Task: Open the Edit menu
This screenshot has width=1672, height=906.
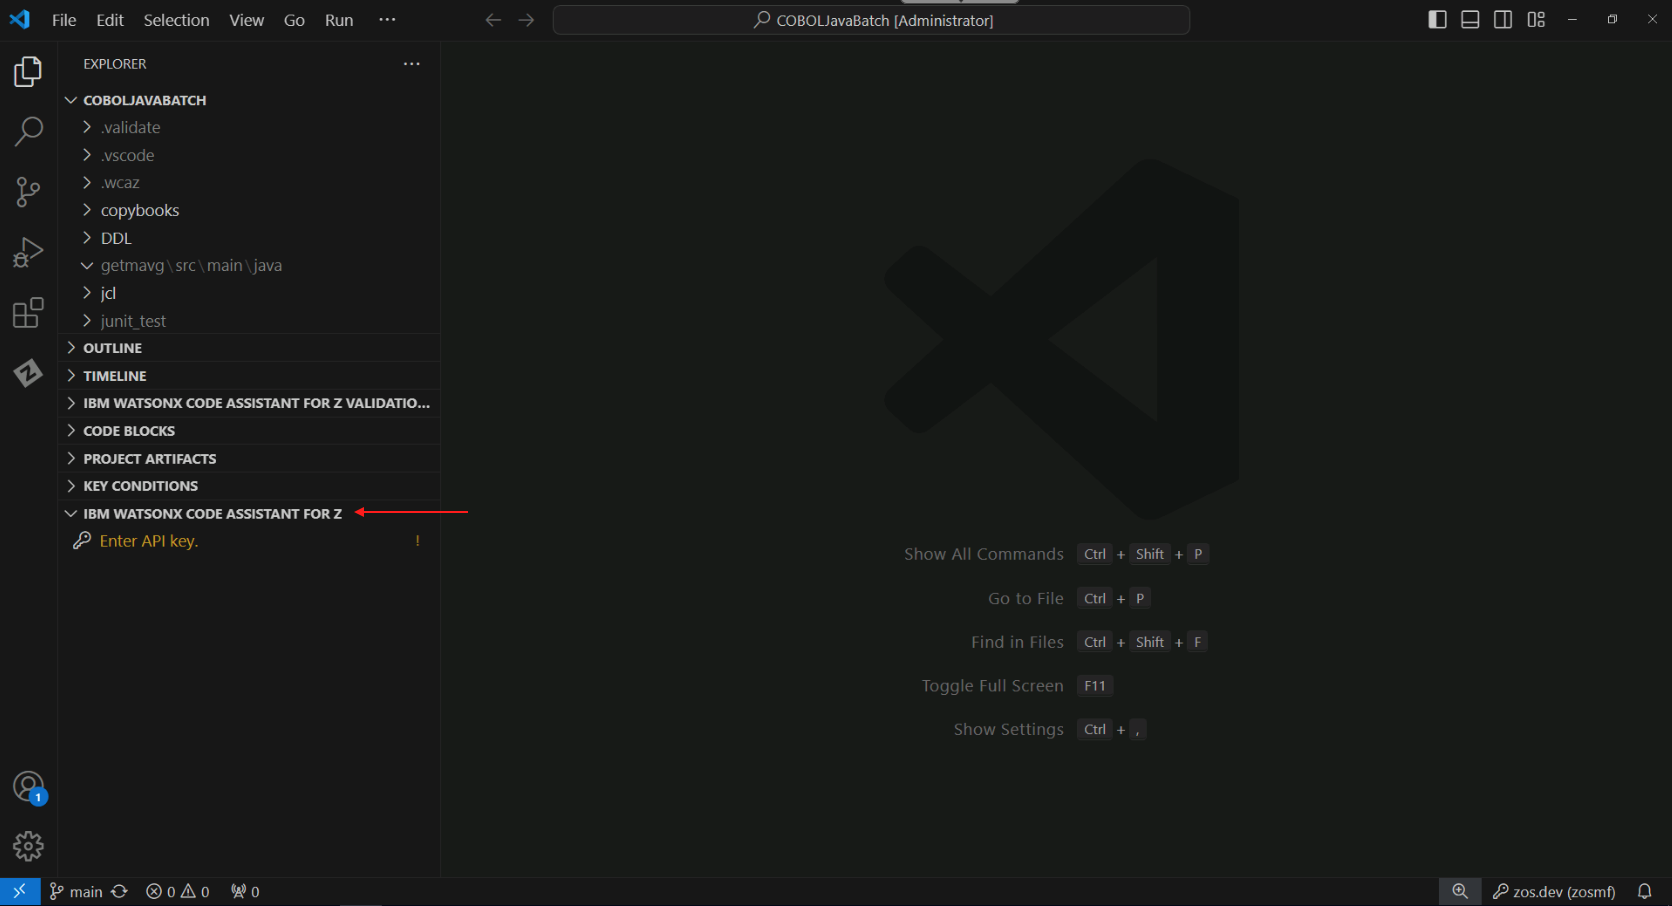Action: [110, 20]
